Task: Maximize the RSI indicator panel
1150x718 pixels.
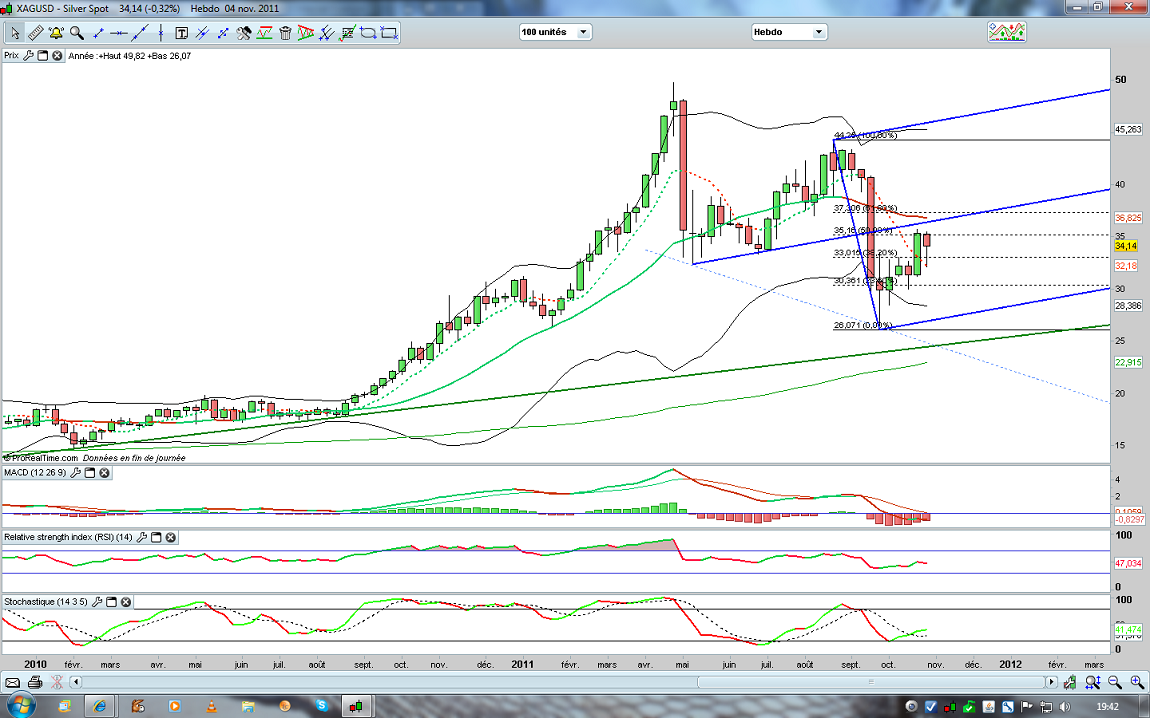Action: (156, 538)
